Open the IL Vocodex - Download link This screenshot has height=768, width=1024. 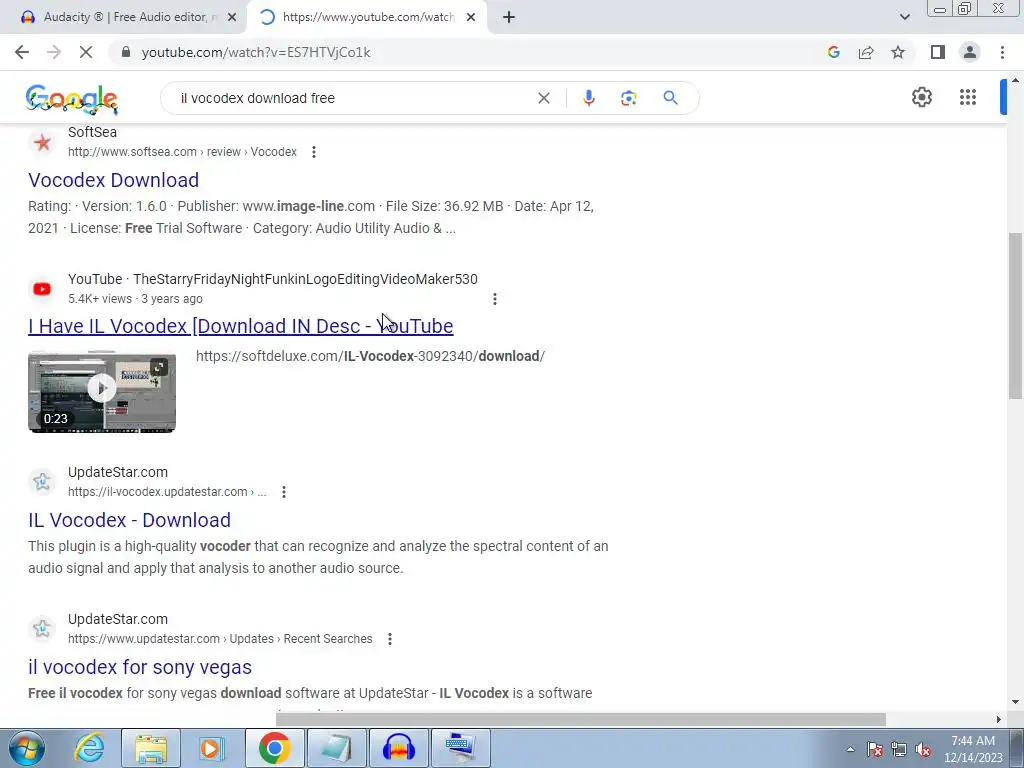coord(129,520)
